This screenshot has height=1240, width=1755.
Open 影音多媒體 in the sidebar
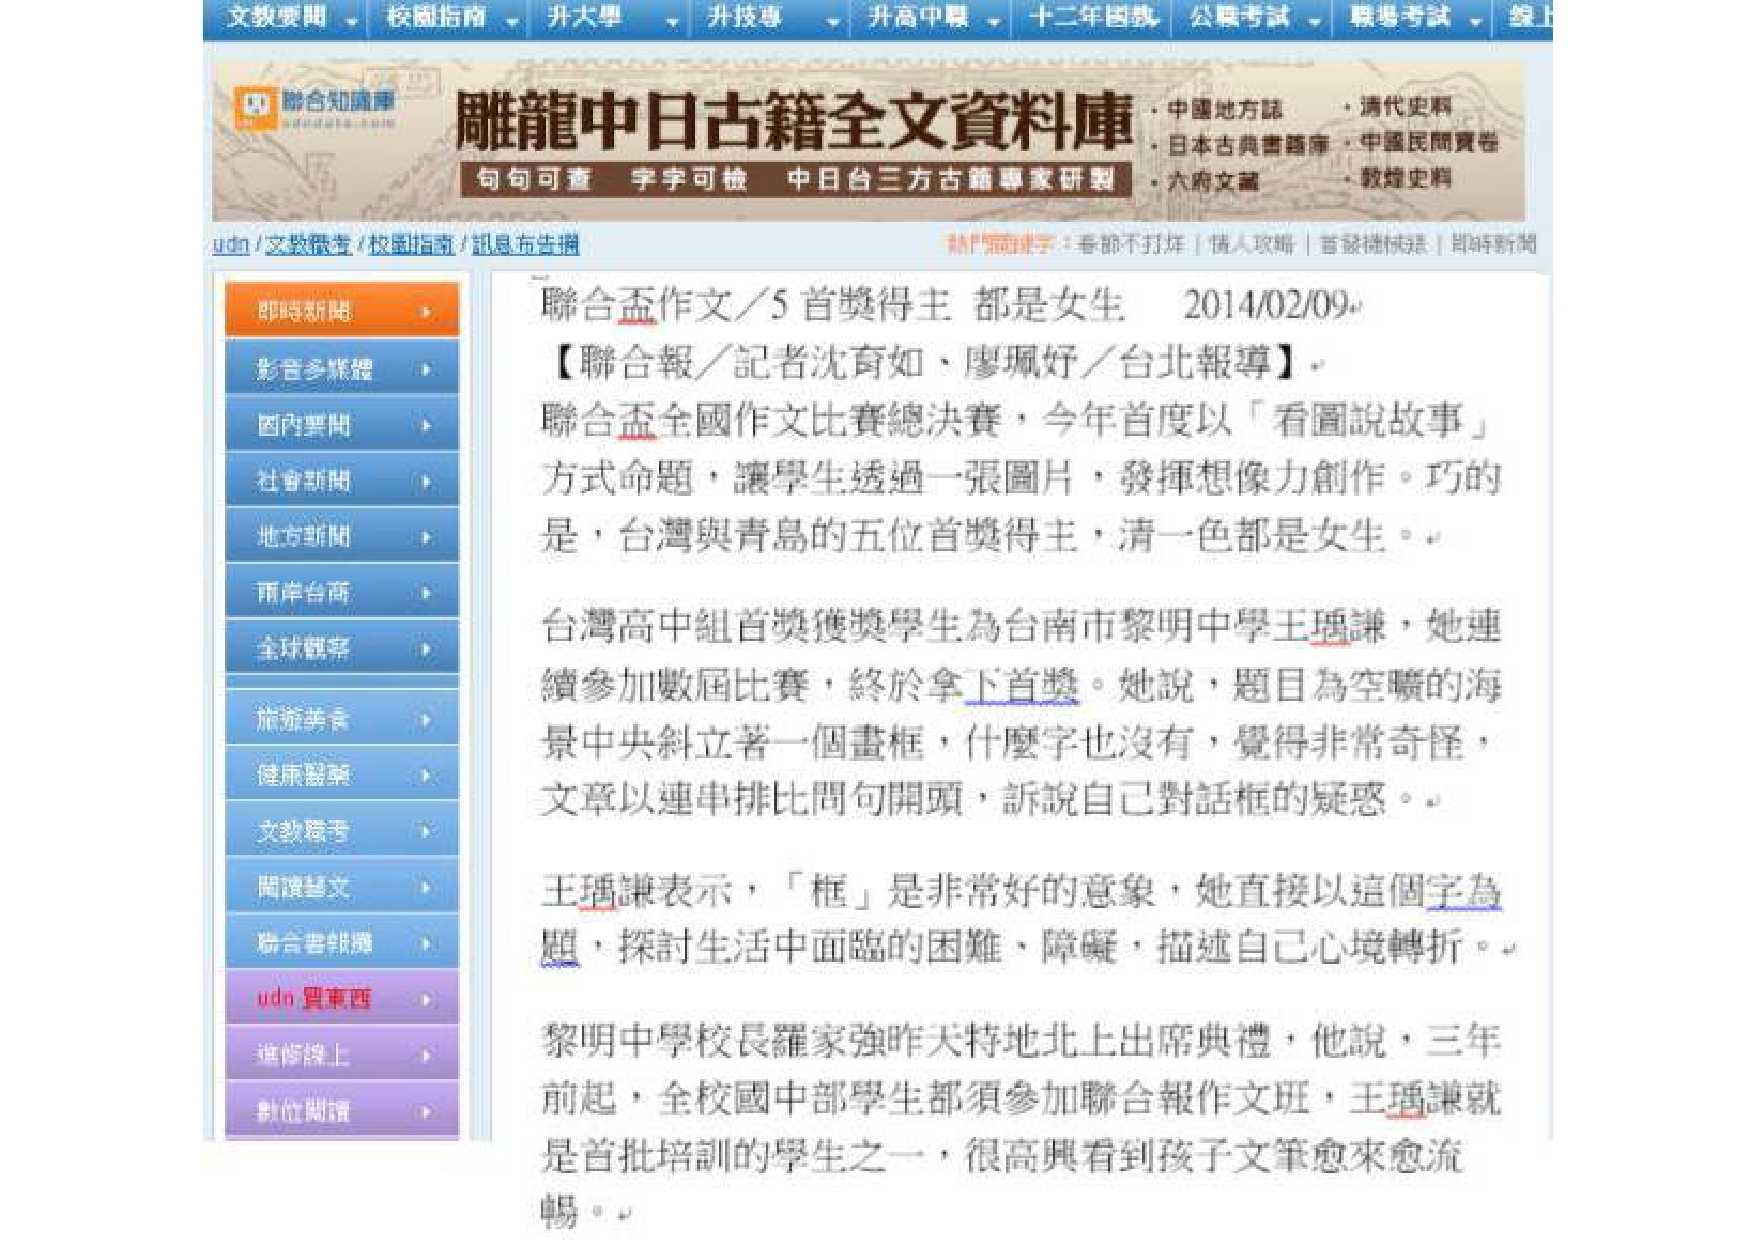342,368
